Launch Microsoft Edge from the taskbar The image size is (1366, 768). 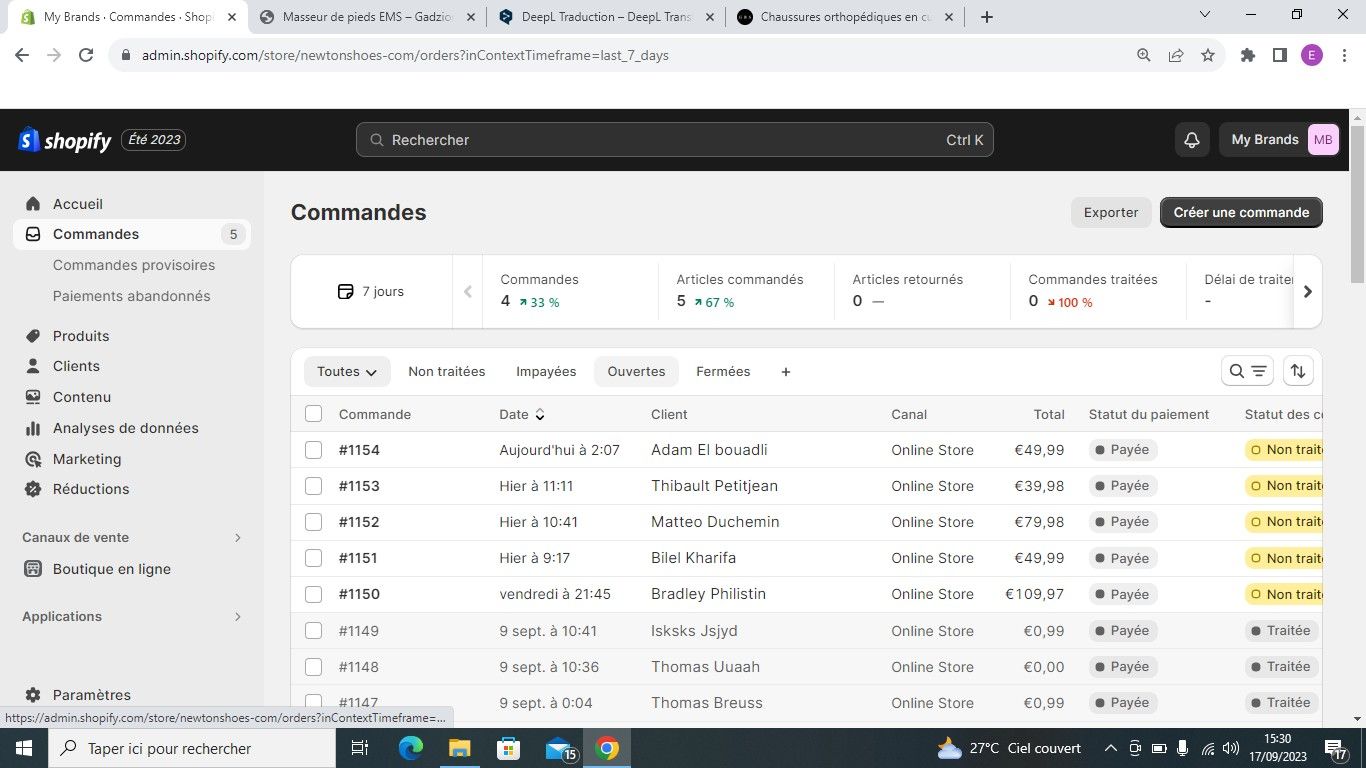(x=410, y=748)
